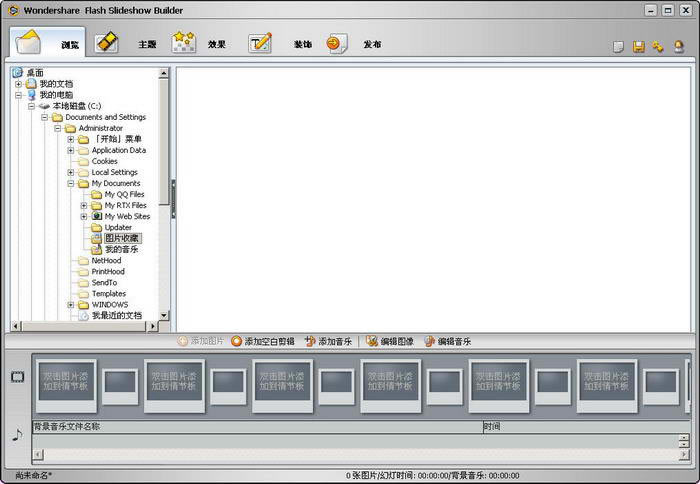Select the NetHood folder
The image size is (700, 484).
point(106,260)
